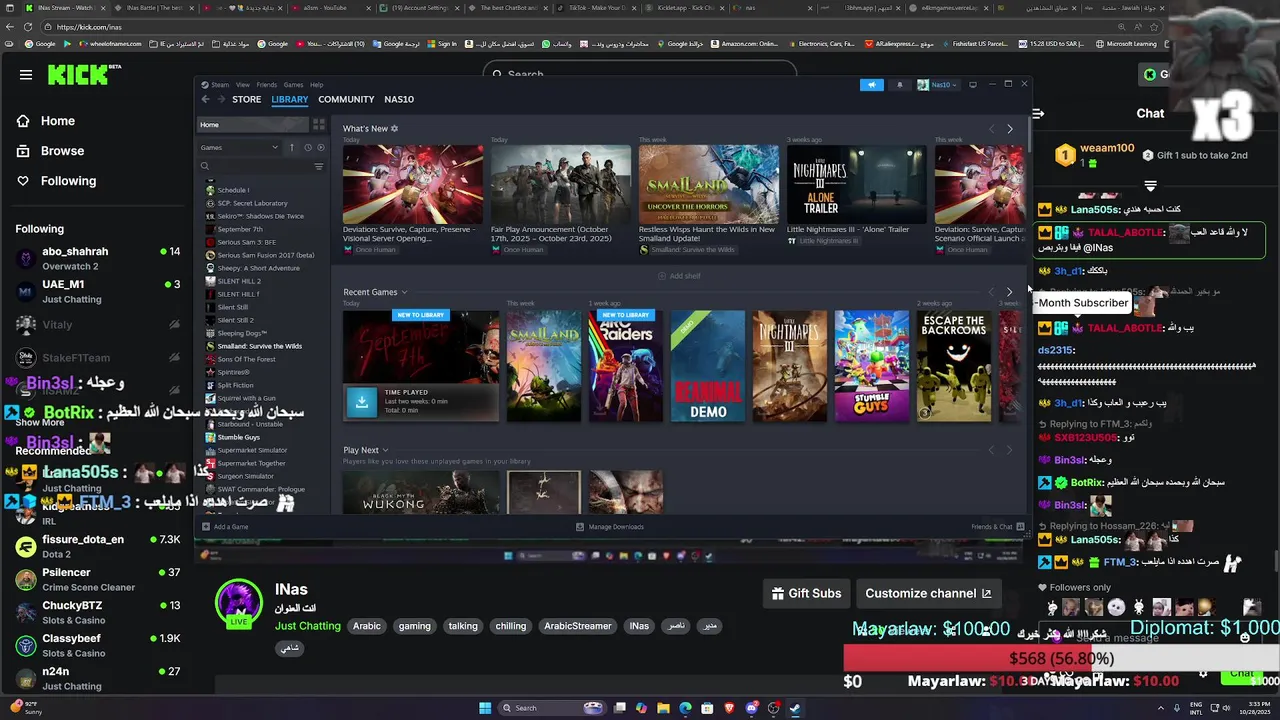Open Arc Raiders cover in Recent Games

click(x=626, y=366)
